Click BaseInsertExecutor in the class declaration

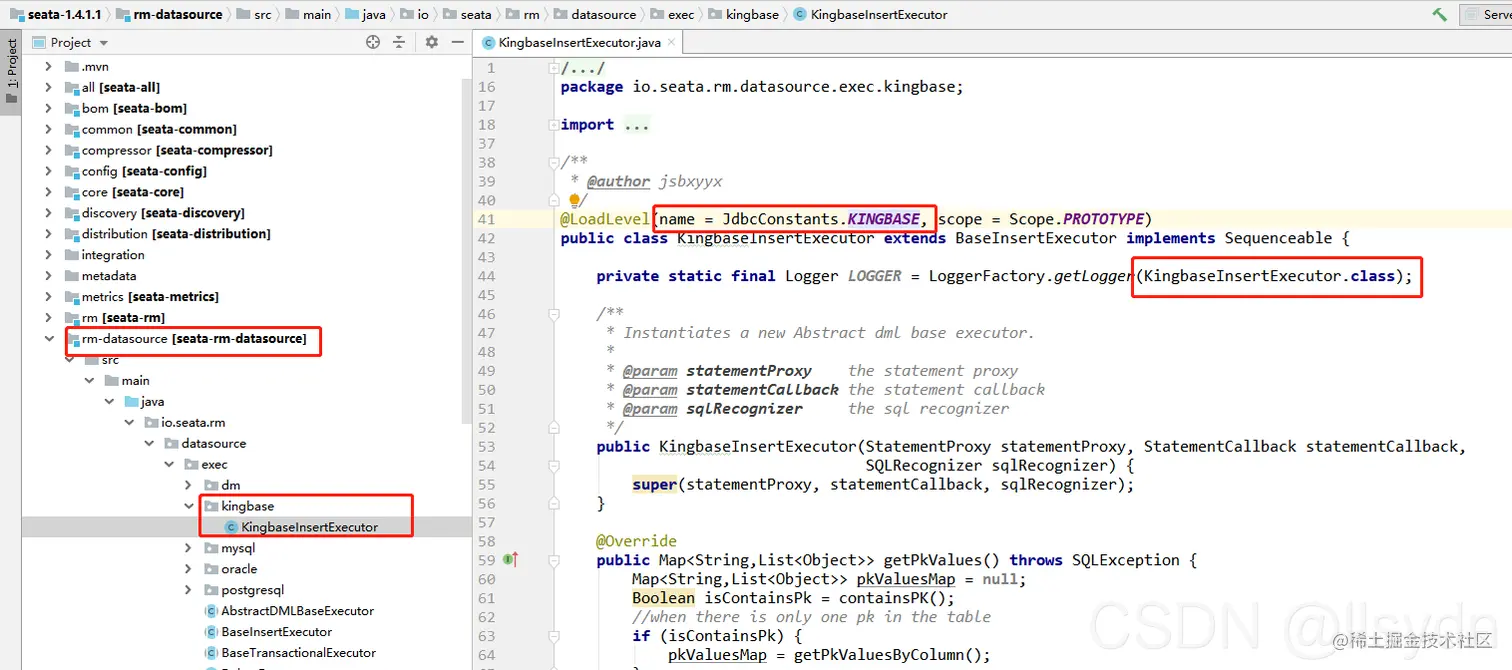pos(1036,238)
